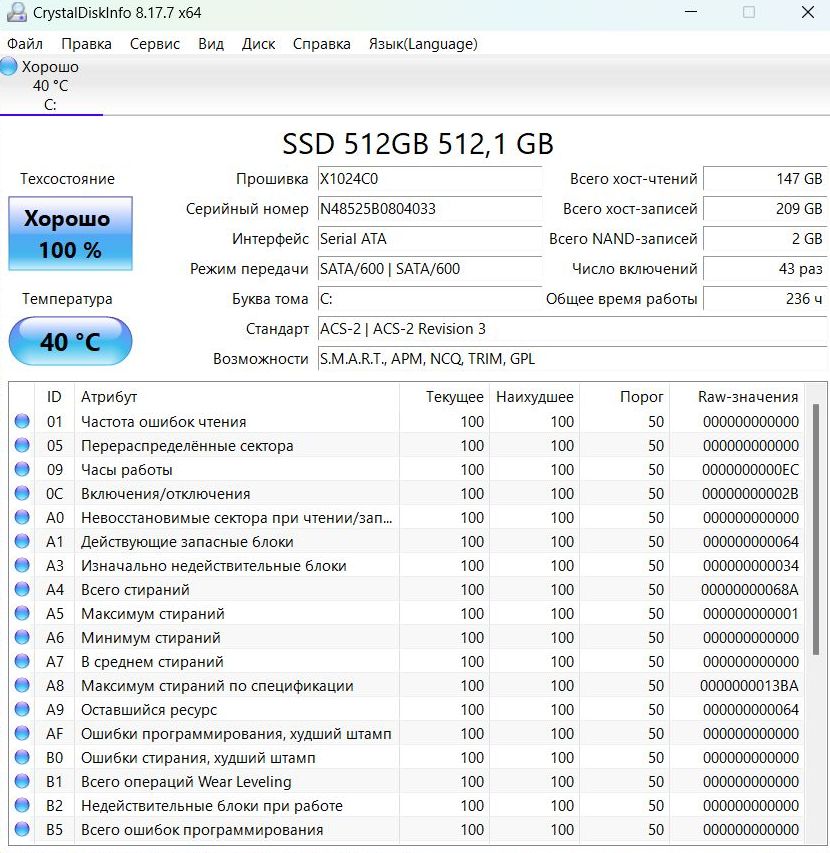Click status icon for Частота ошибок чтения
Viewport: 830px width, 853px height.
pyautogui.click(x=22, y=422)
